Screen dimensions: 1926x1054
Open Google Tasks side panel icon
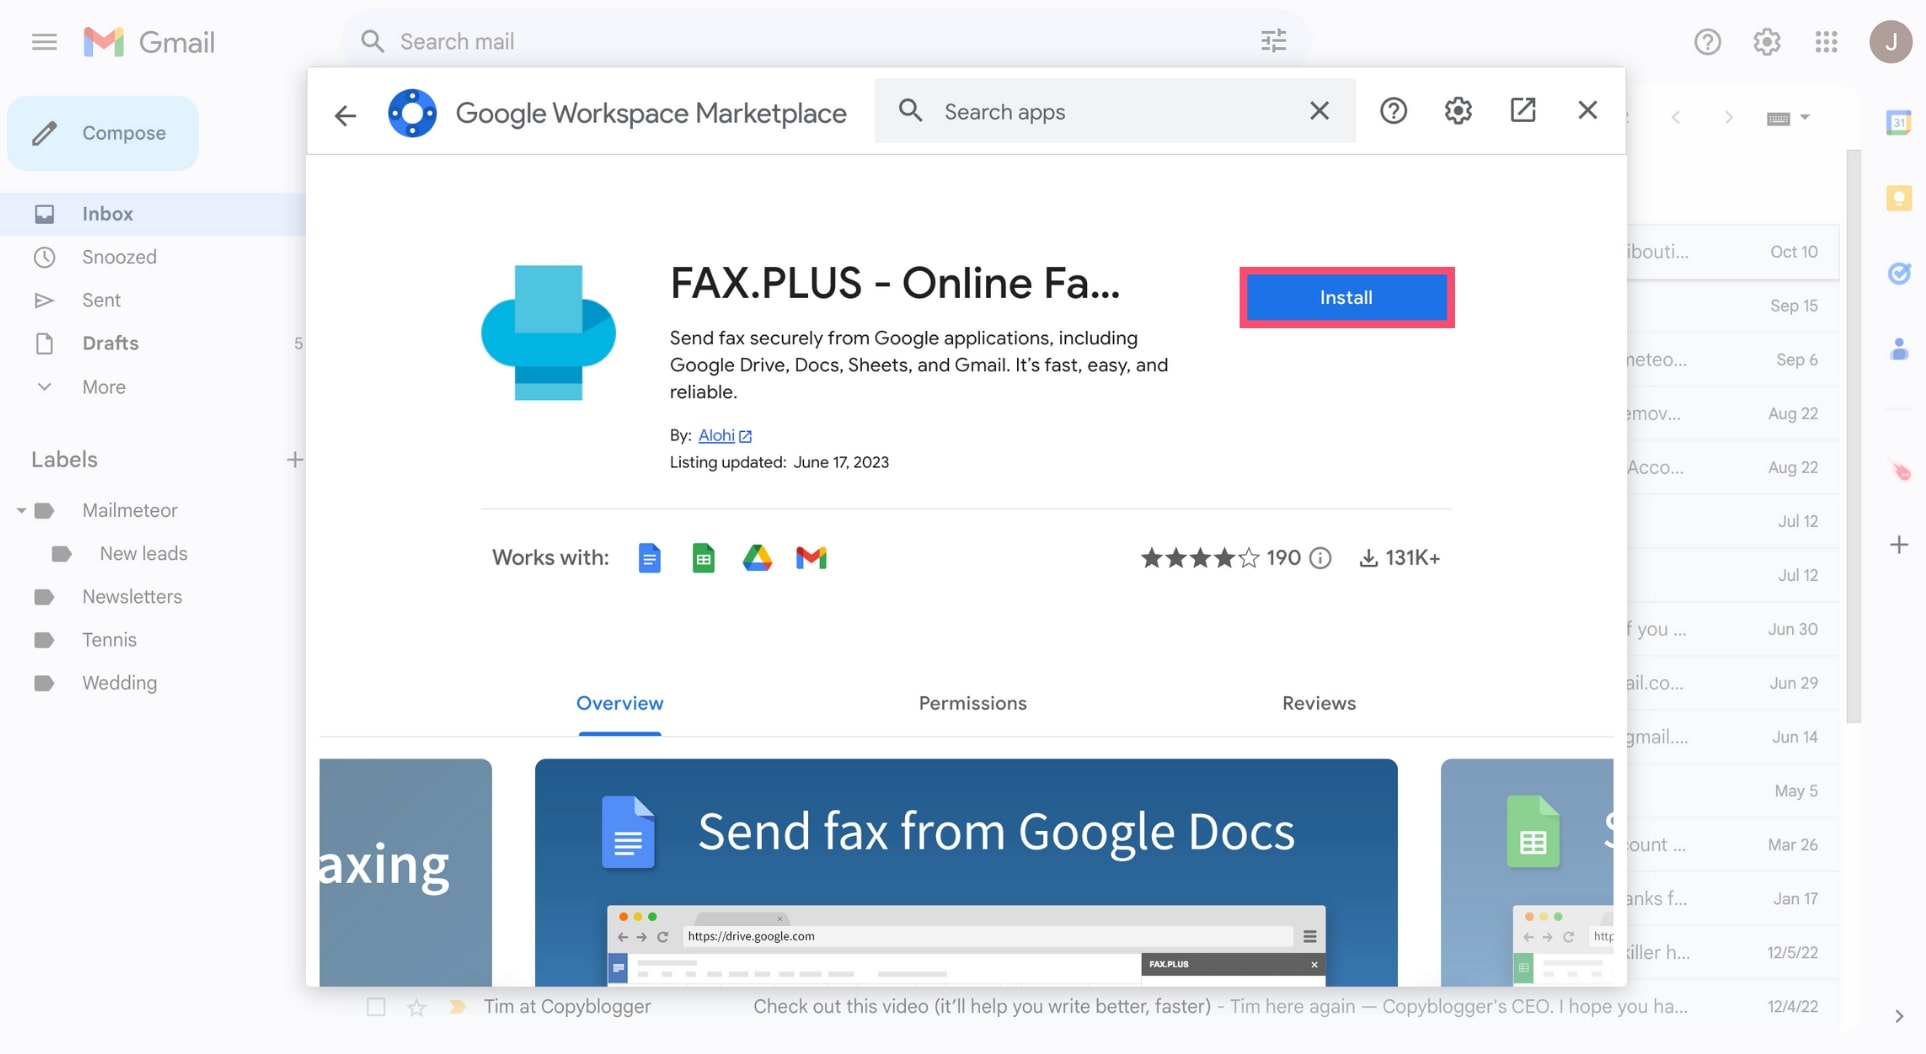[x=1898, y=273]
